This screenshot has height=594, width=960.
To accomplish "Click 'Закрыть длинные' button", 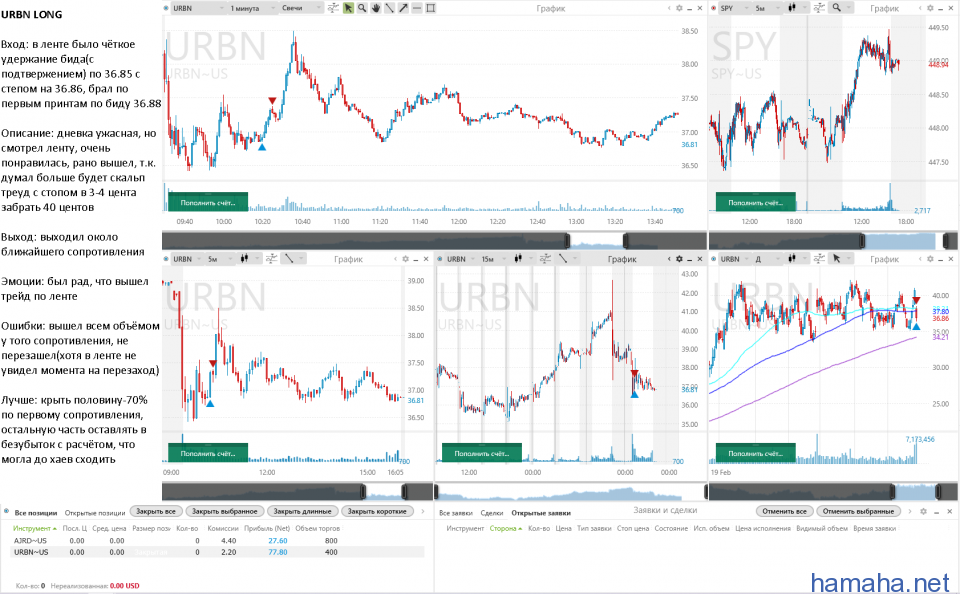I will [302, 511].
